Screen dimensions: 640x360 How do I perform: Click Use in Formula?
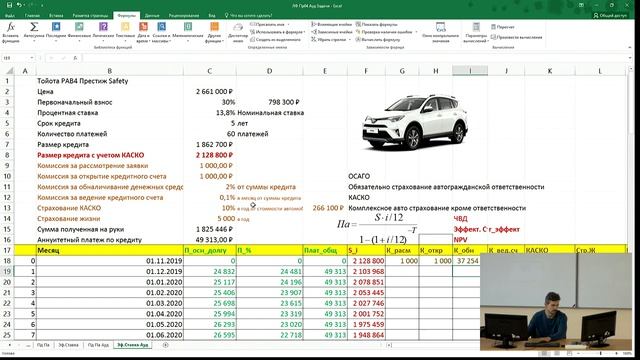tap(277, 32)
